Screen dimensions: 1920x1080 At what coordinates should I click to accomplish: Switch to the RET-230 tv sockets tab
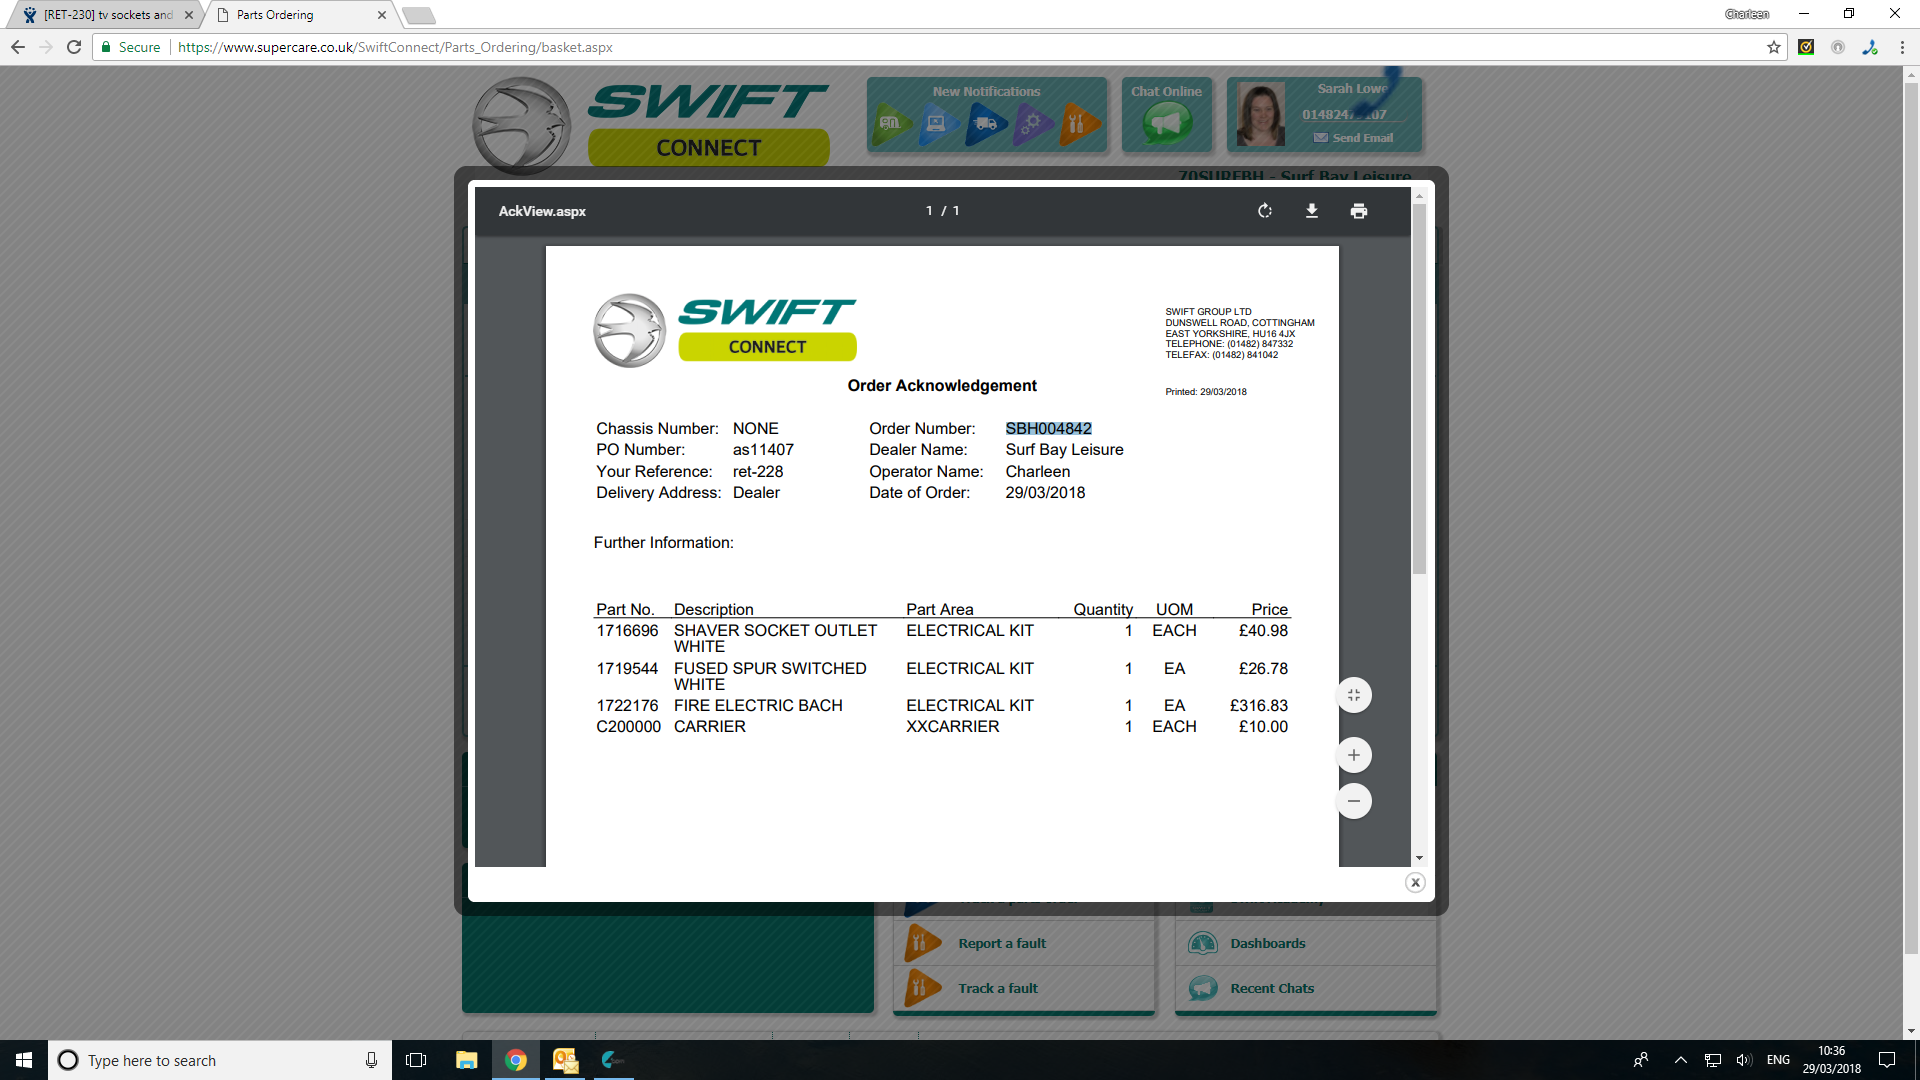[x=107, y=15]
